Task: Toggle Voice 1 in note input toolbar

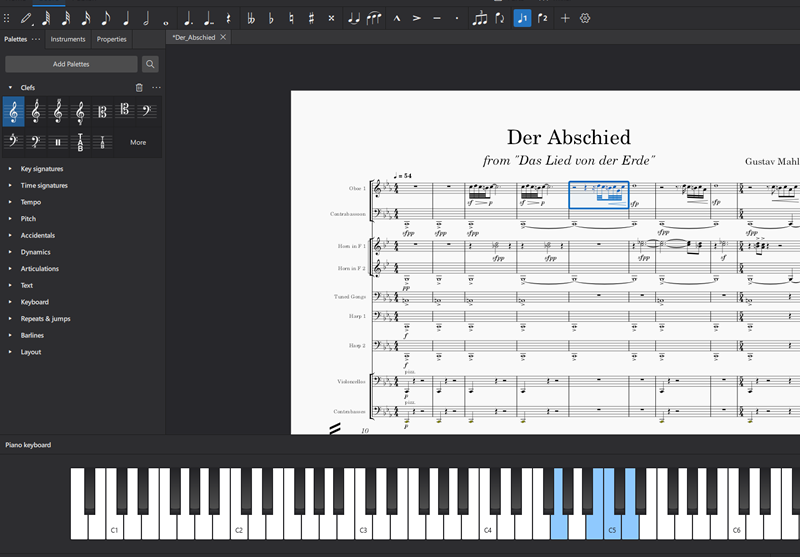Action: [522, 18]
